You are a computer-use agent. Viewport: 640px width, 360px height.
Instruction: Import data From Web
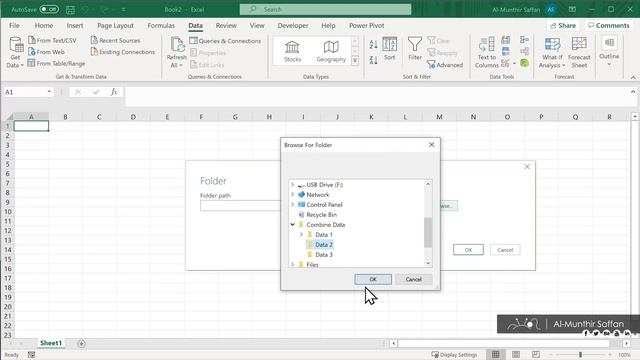click(46, 52)
